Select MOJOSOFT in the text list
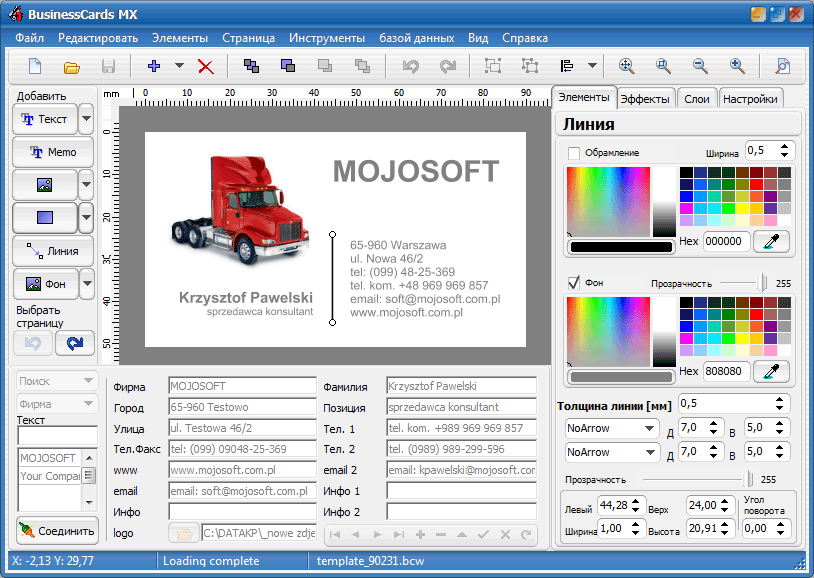 coord(48,458)
